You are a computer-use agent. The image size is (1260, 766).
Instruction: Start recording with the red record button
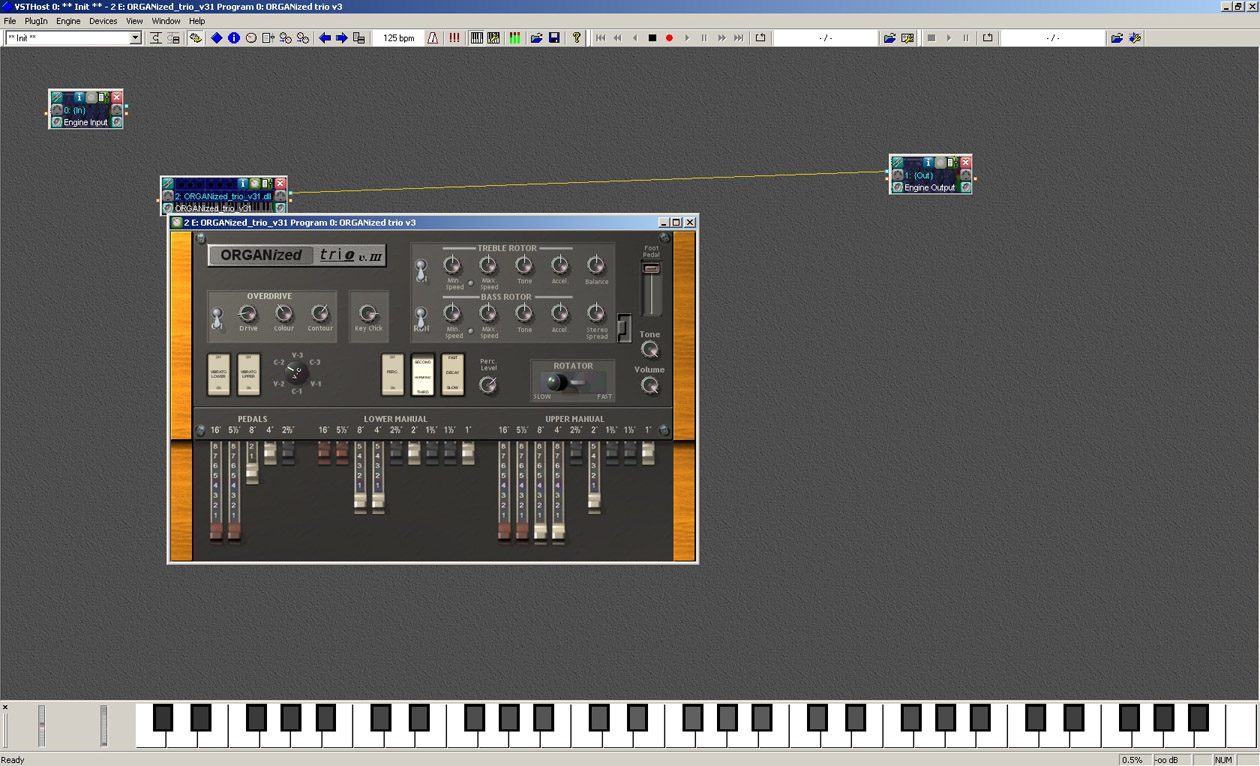click(669, 38)
